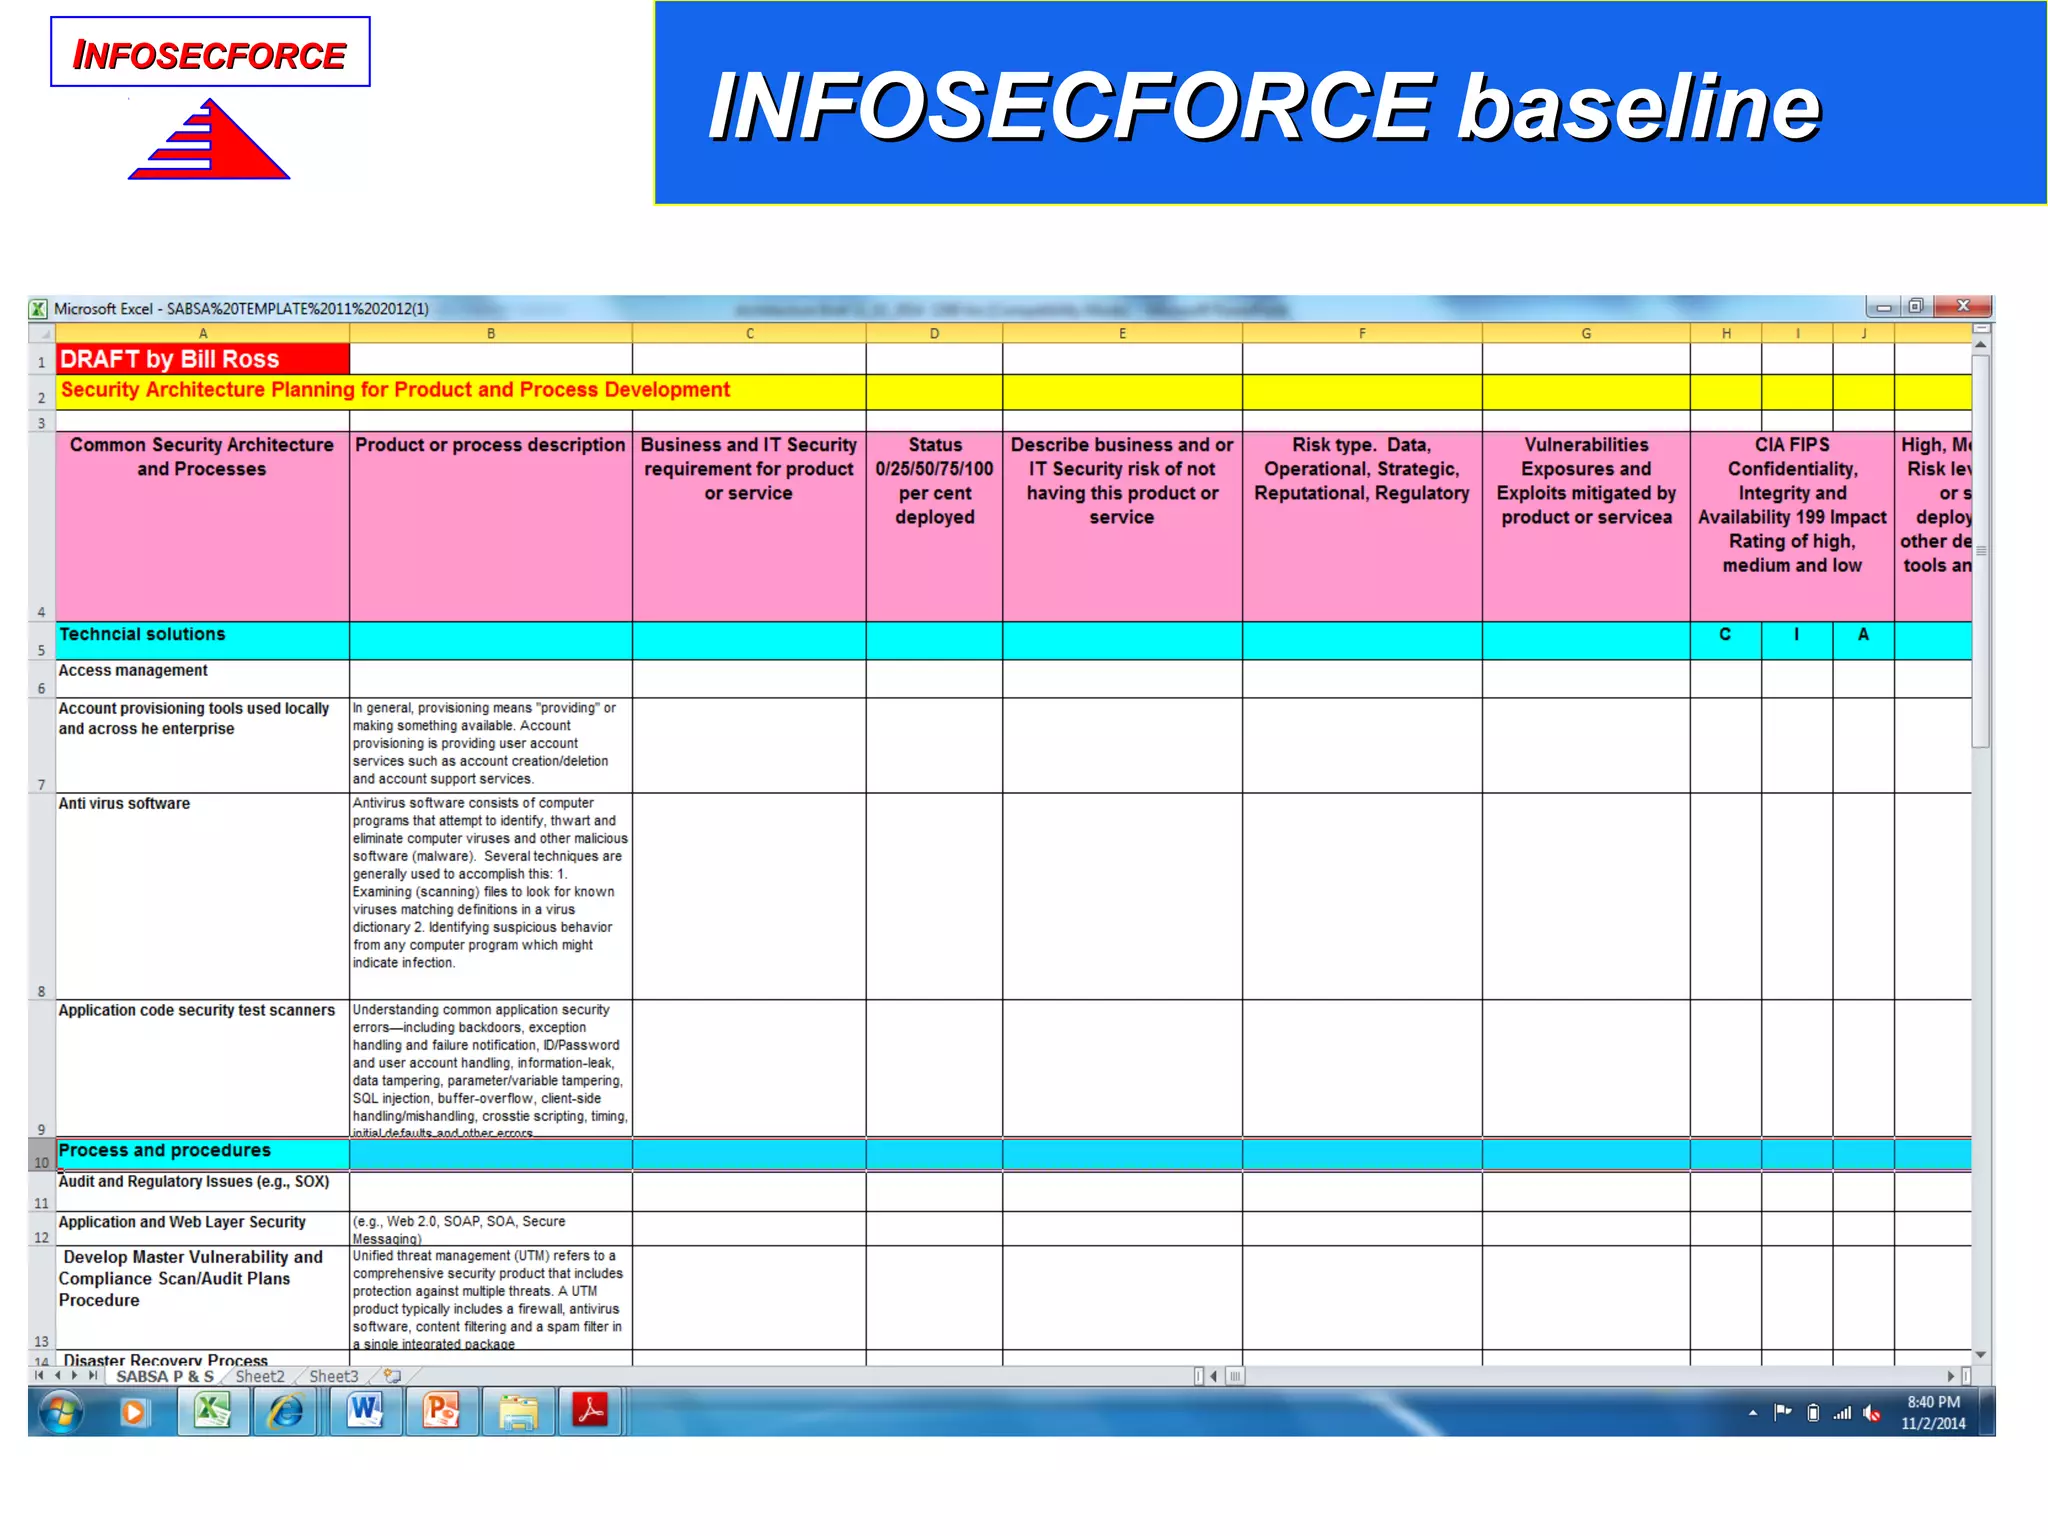Minimize the Excel window
This screenshot has width=2048, height=1536.
[x=1883, y=307]
